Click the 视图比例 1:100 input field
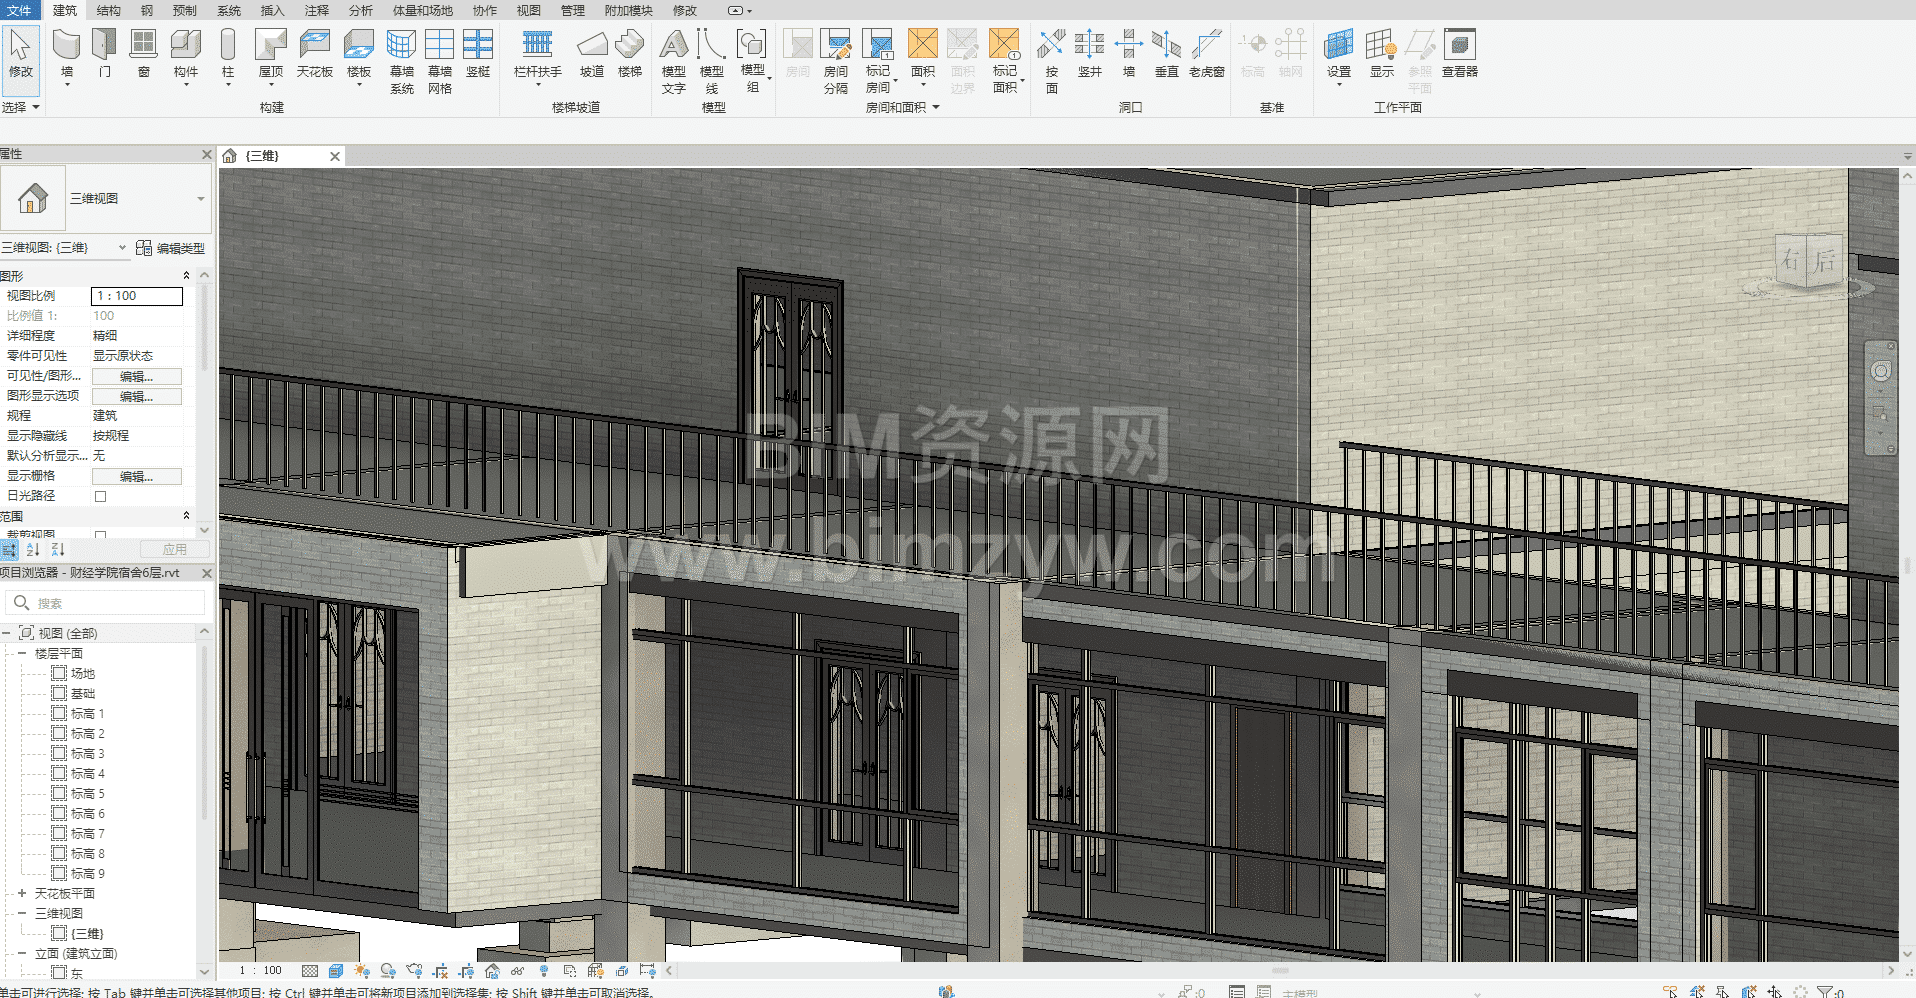 (x=137, y=296)
